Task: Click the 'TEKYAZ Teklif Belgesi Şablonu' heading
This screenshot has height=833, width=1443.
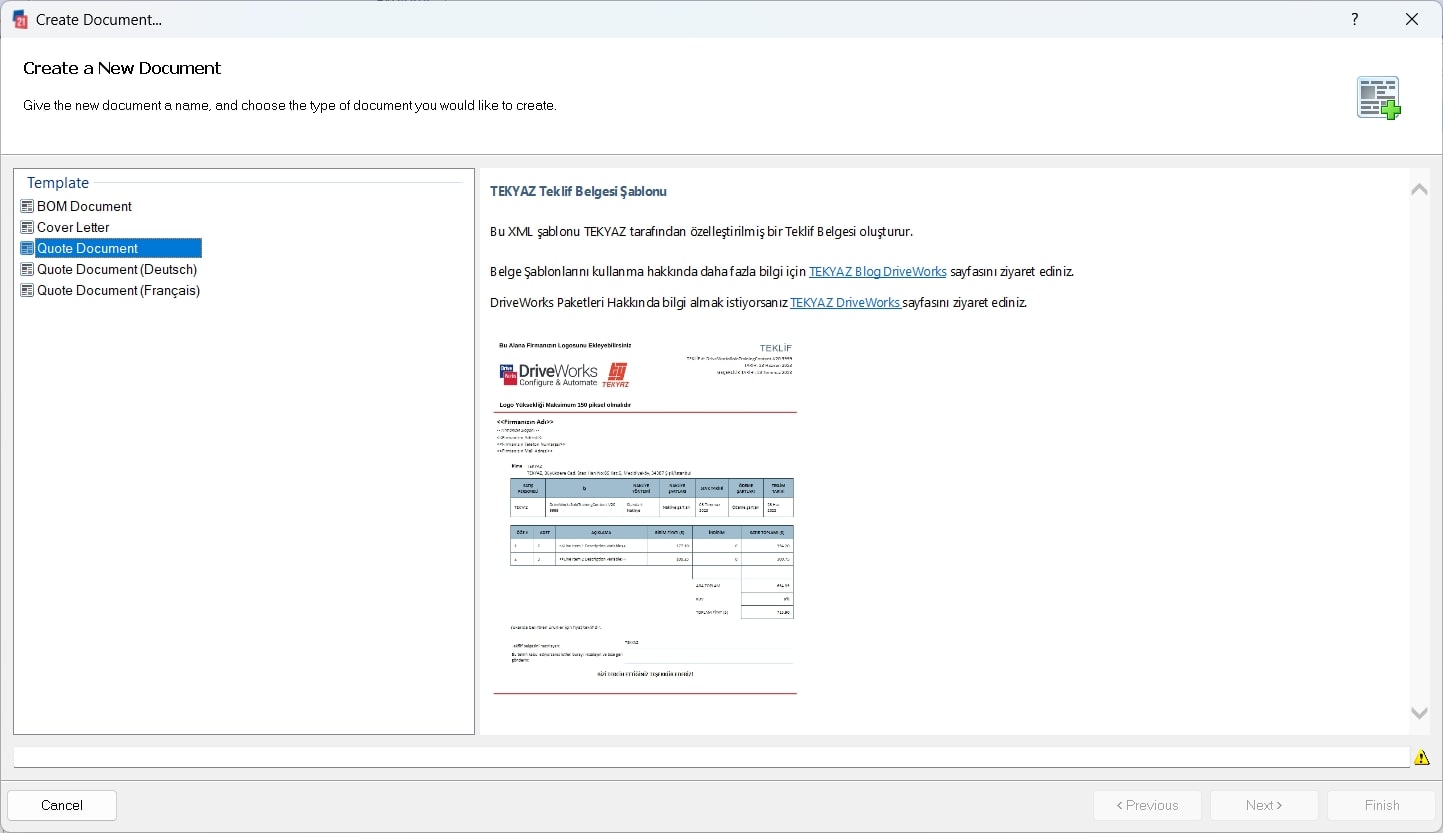Action: (578, 191)
